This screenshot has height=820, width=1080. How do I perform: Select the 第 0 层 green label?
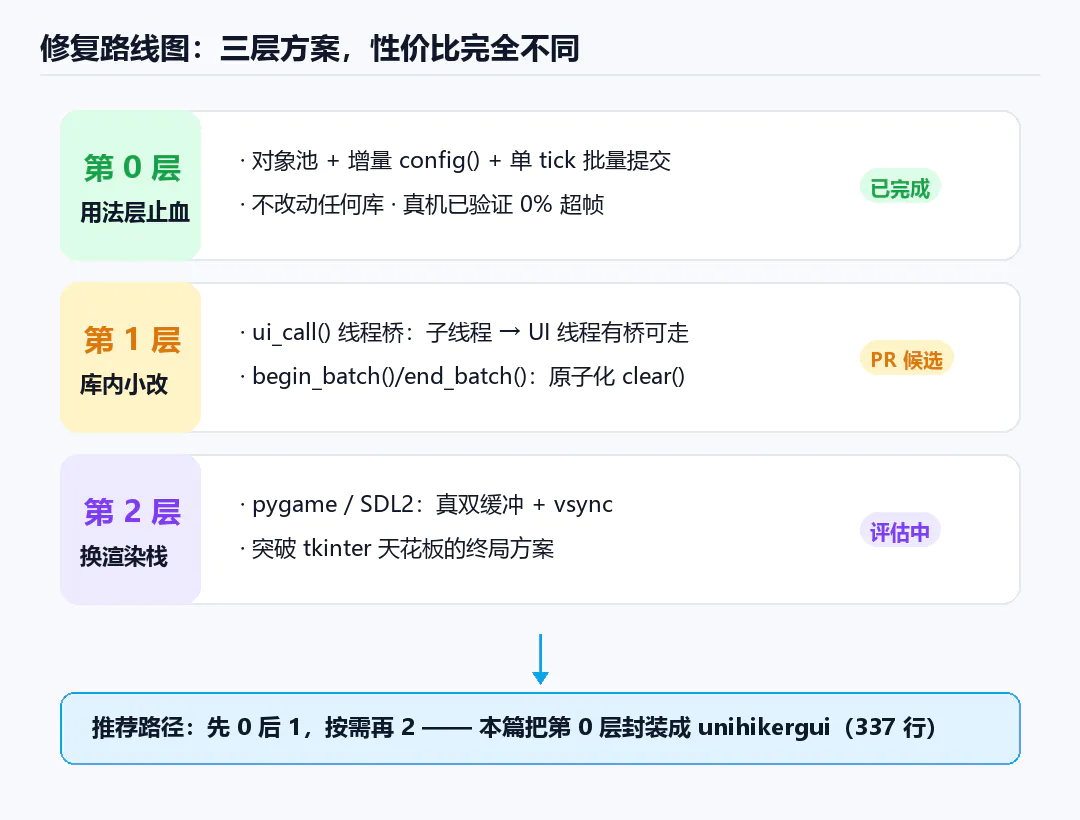(x=132, y=168)
